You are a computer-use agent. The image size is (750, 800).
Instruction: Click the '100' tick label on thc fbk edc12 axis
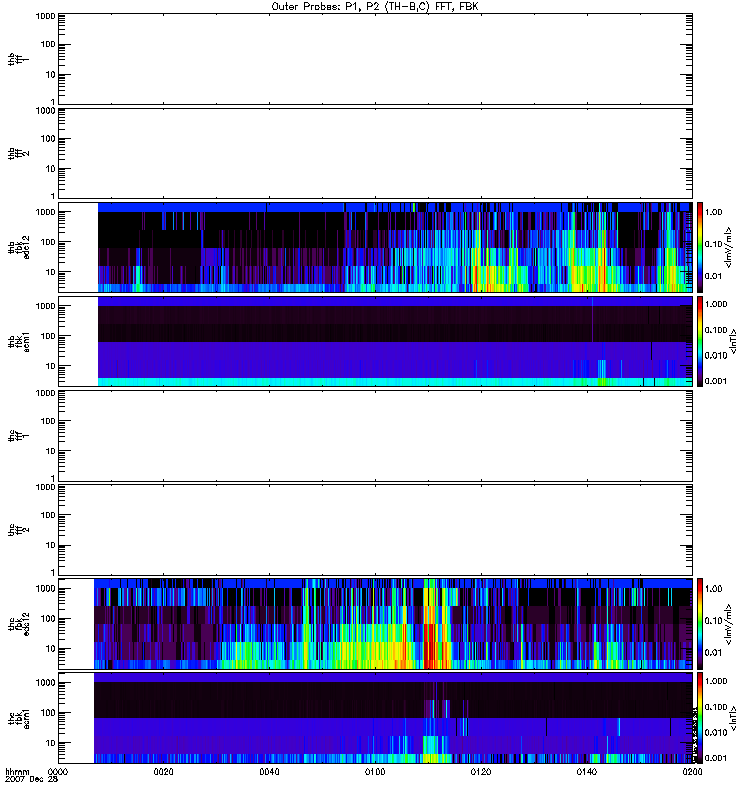coord(48,619)
